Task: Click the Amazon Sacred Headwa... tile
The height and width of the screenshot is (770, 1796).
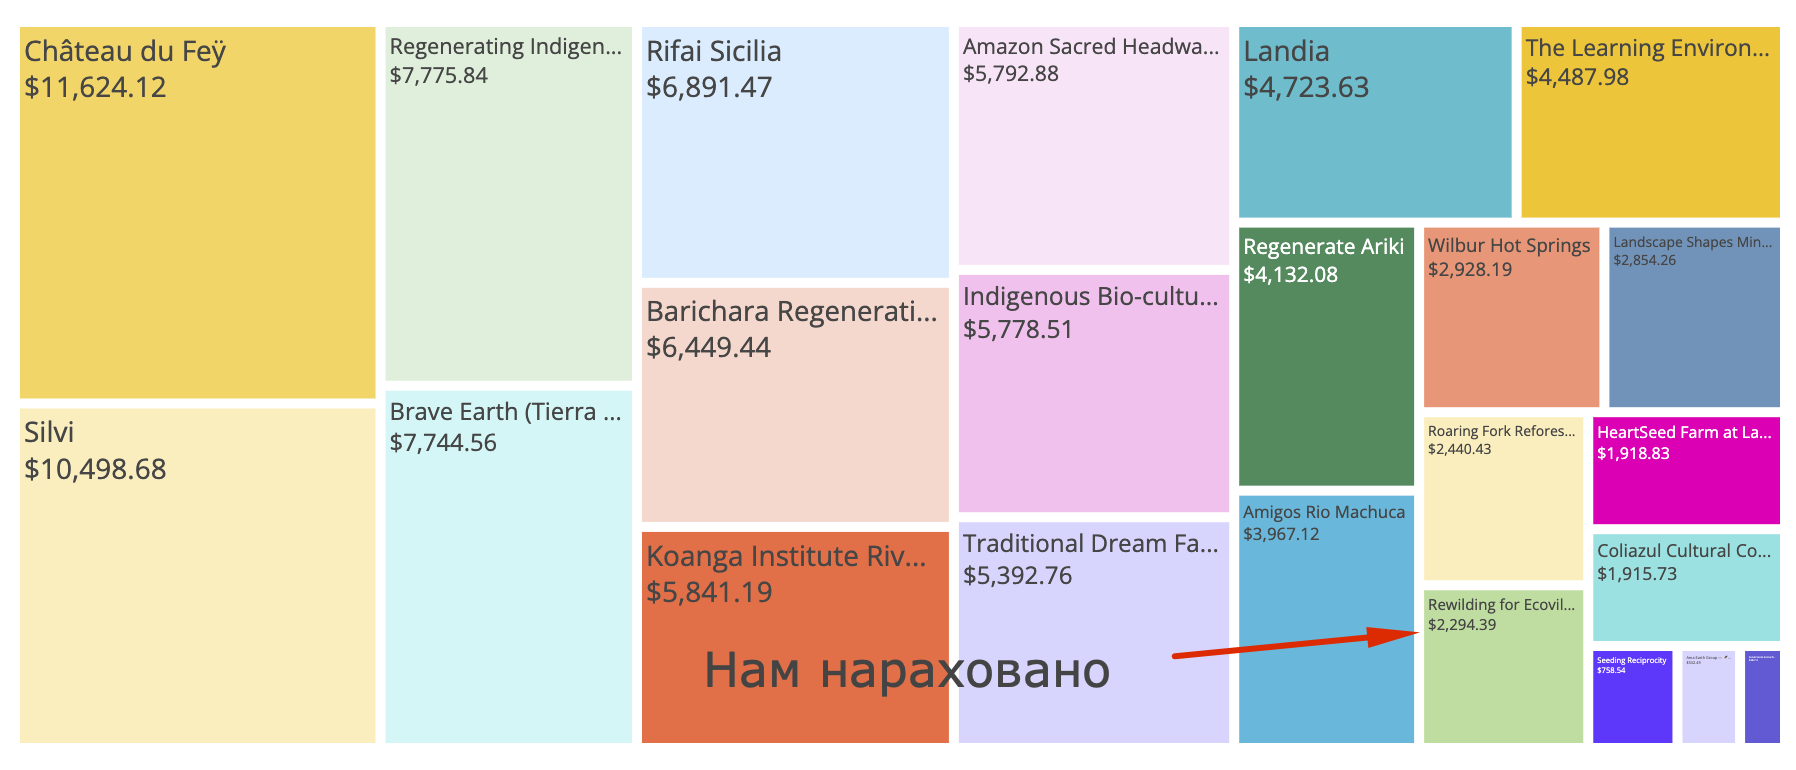Action: (x=1094, y=146)
